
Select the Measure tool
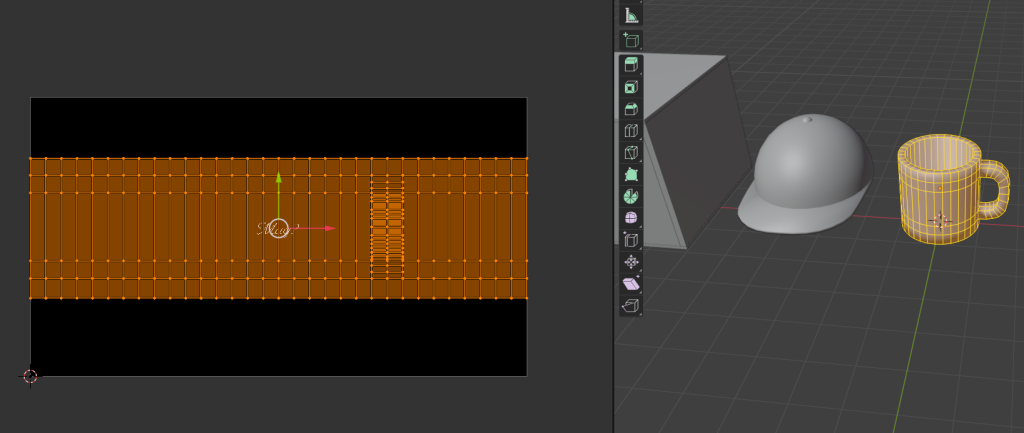click(631, 15)
